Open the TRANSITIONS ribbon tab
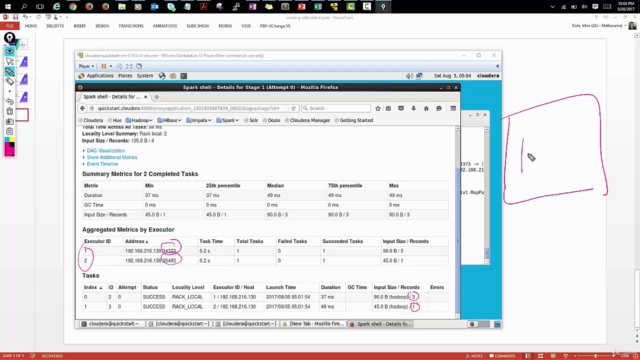Image resolution: width=640 pixels, height=360 pixels. click(131, 26)
